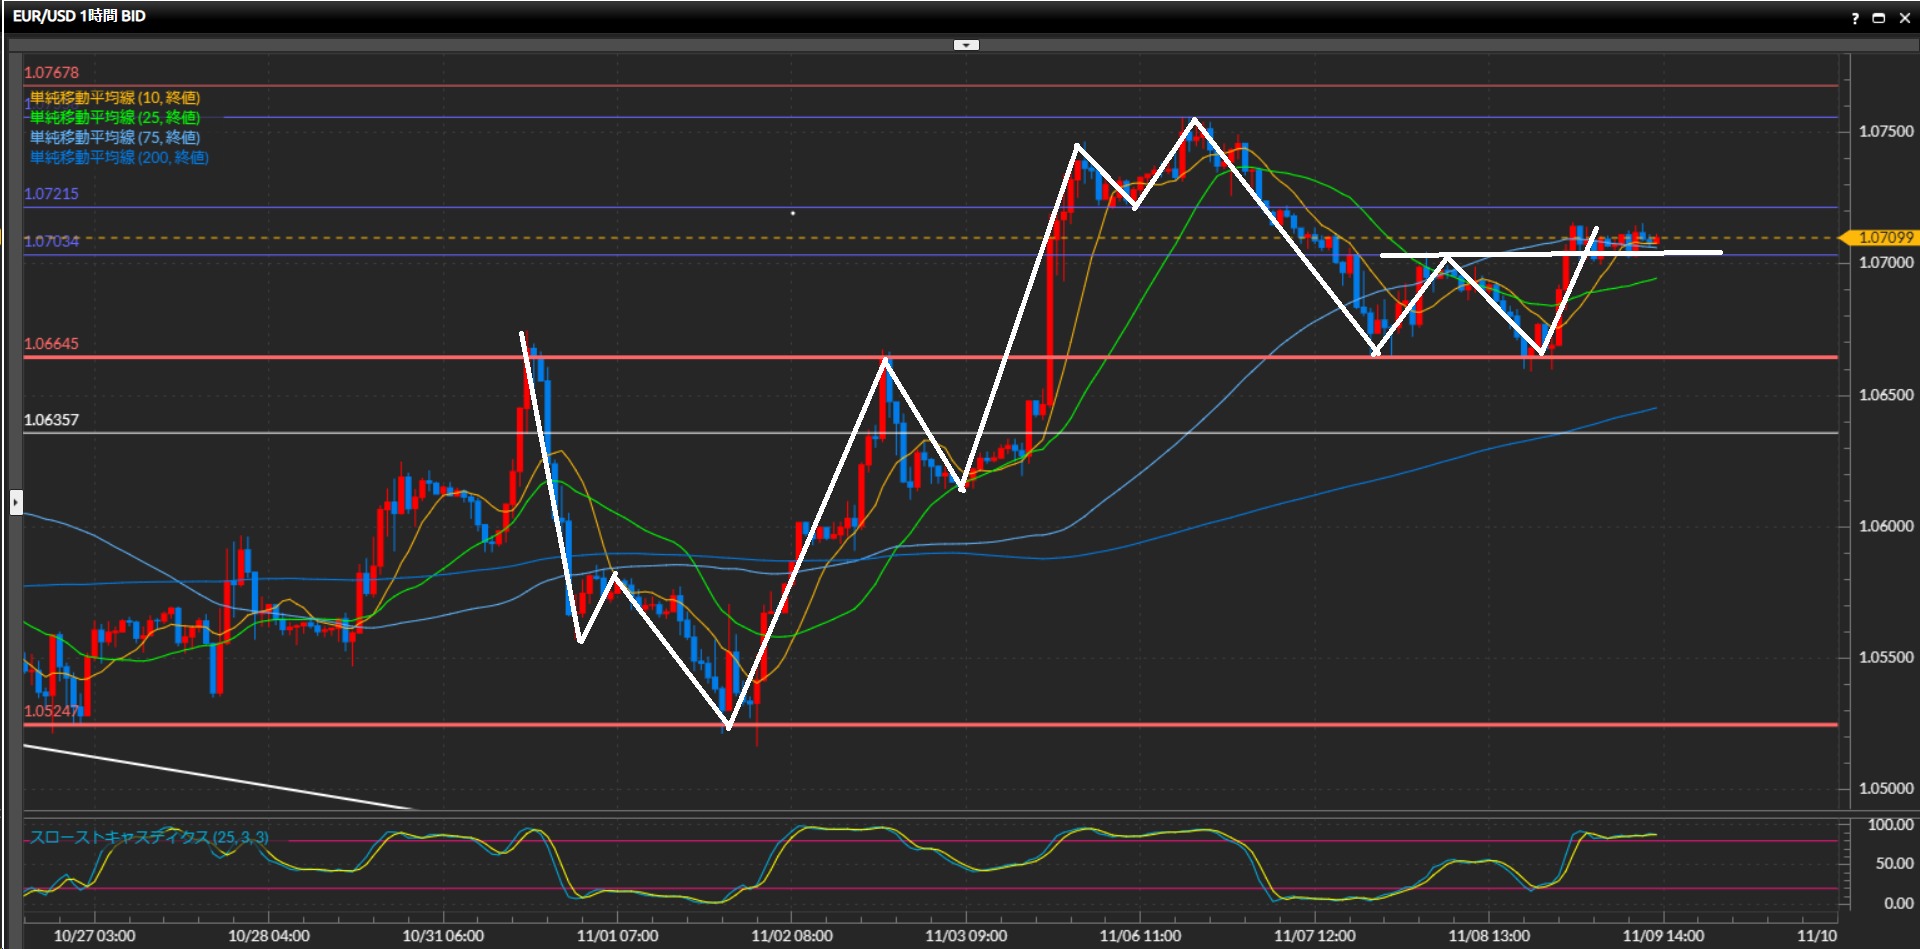Viewport: 1920px width, 949px height.
Task: Expand the left side panel arrow
Action: click(x=16, y=502)
